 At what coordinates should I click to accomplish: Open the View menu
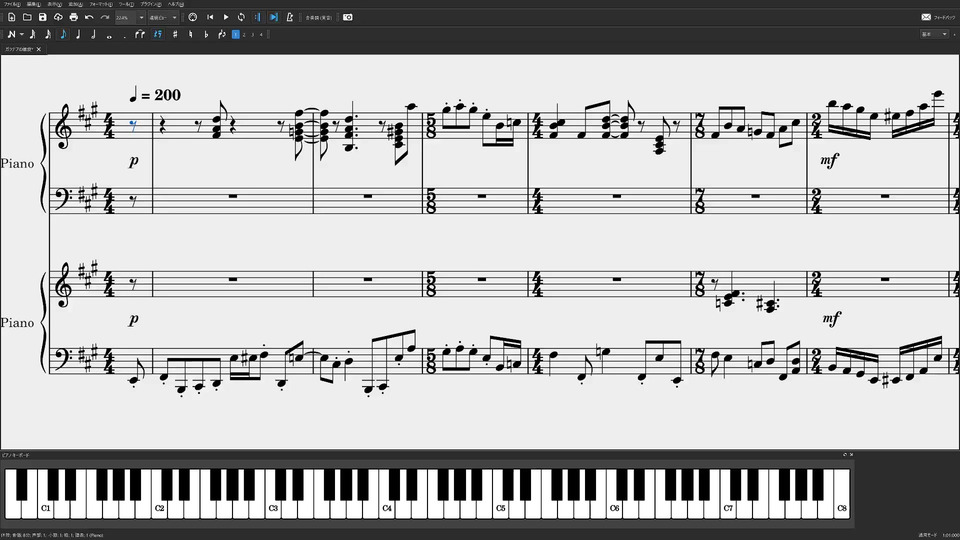pos(54,4)
